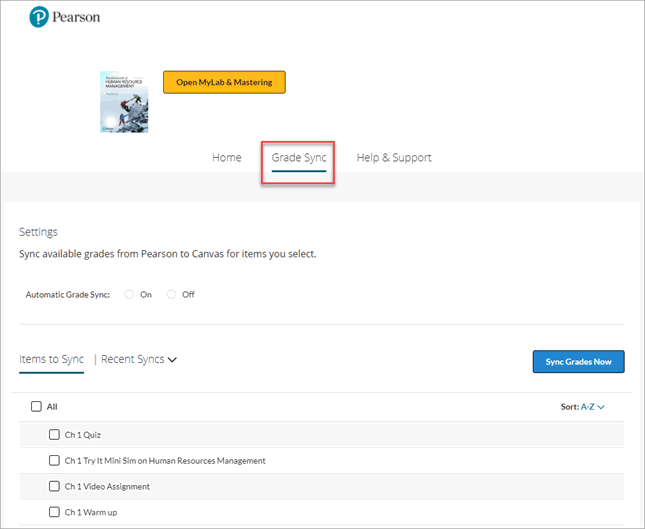Screen dimensions: 645x529
Task: Go to the Home tab
Action: (227, 158)
